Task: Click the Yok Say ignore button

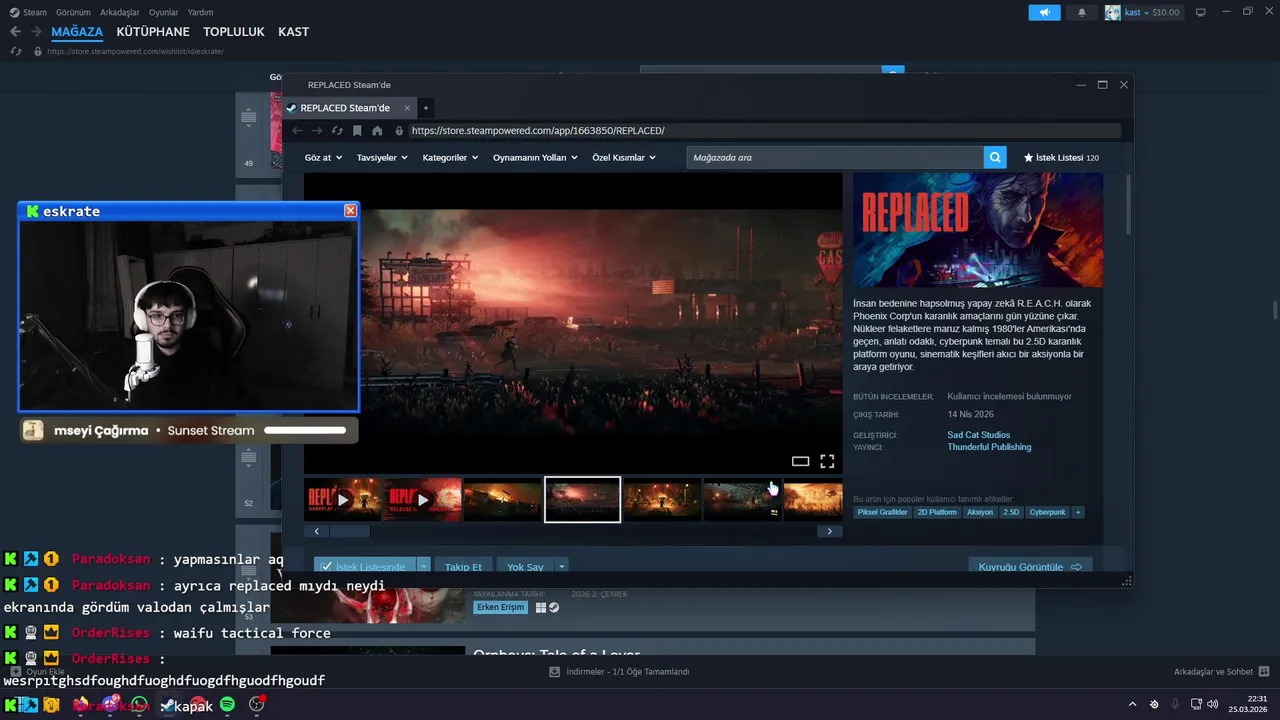Action: [x=525, y=567]
